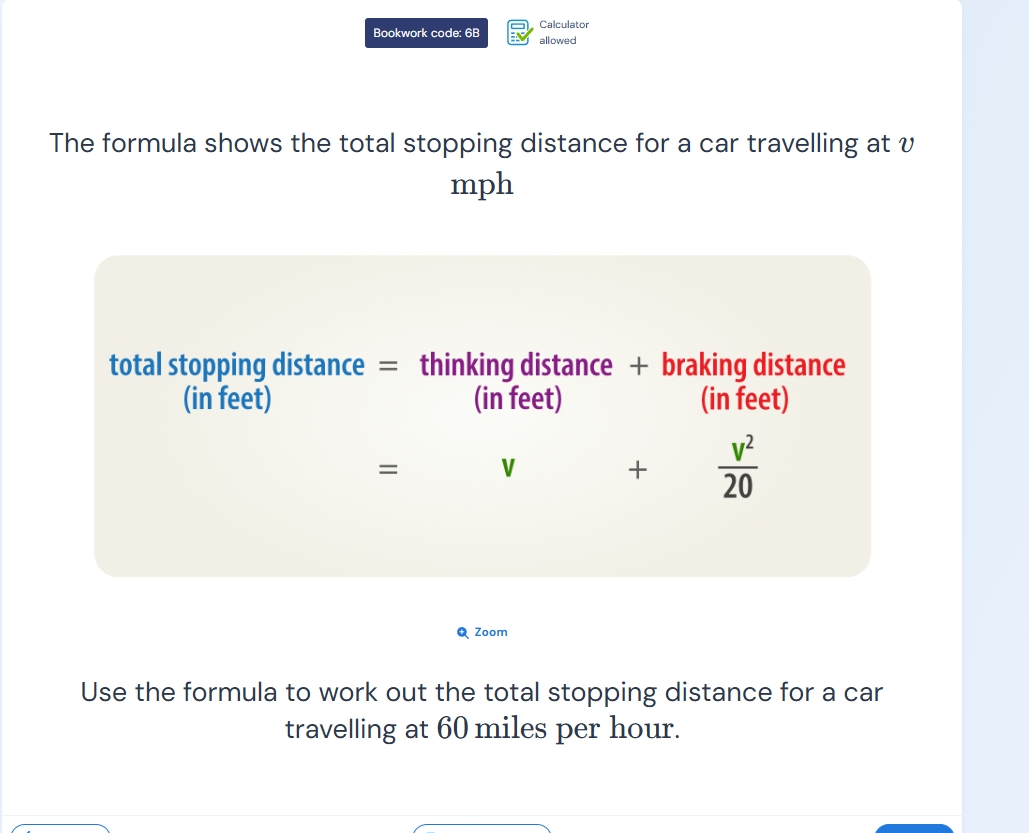The image size is (1029, 833).
Task: Click the Calculator allowed icon
Action: pos(519,32)
